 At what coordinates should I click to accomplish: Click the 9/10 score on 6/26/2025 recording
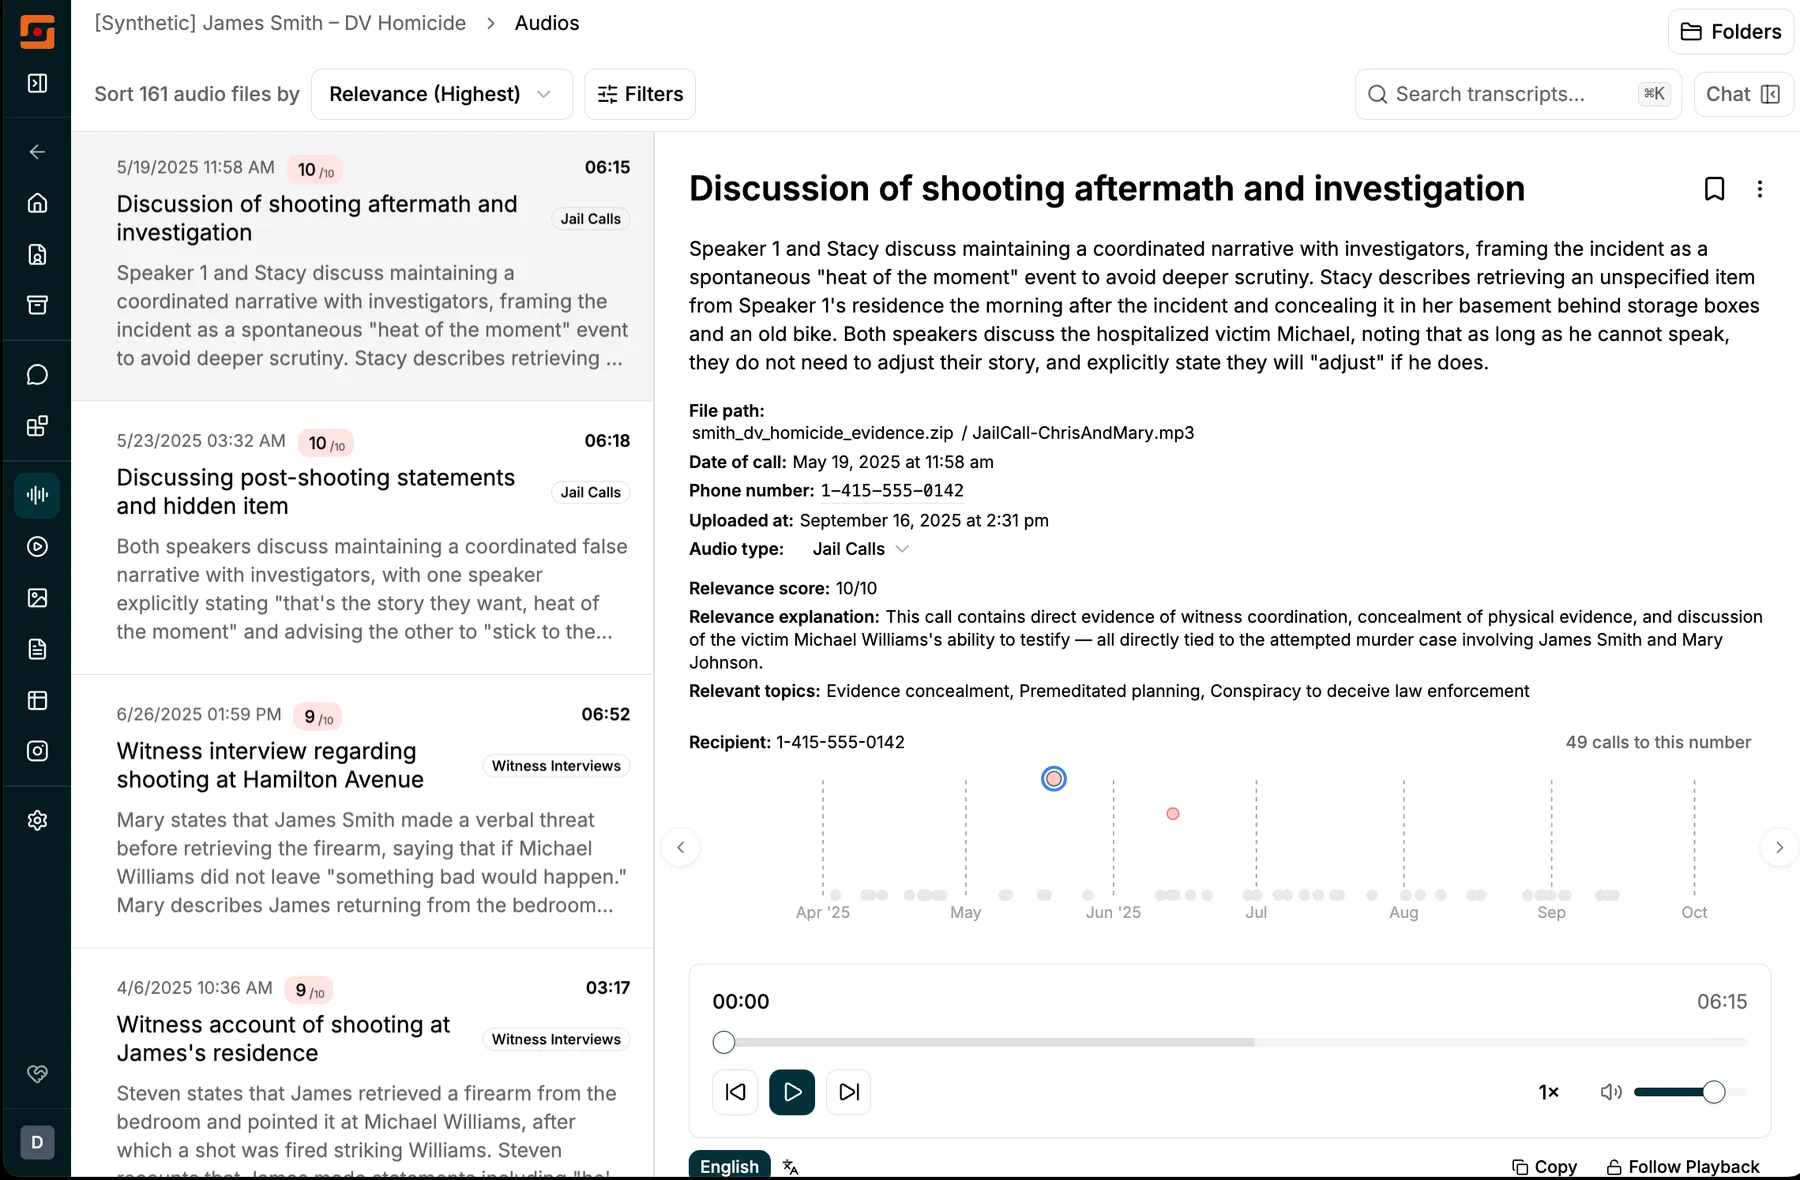coord(317,717)
